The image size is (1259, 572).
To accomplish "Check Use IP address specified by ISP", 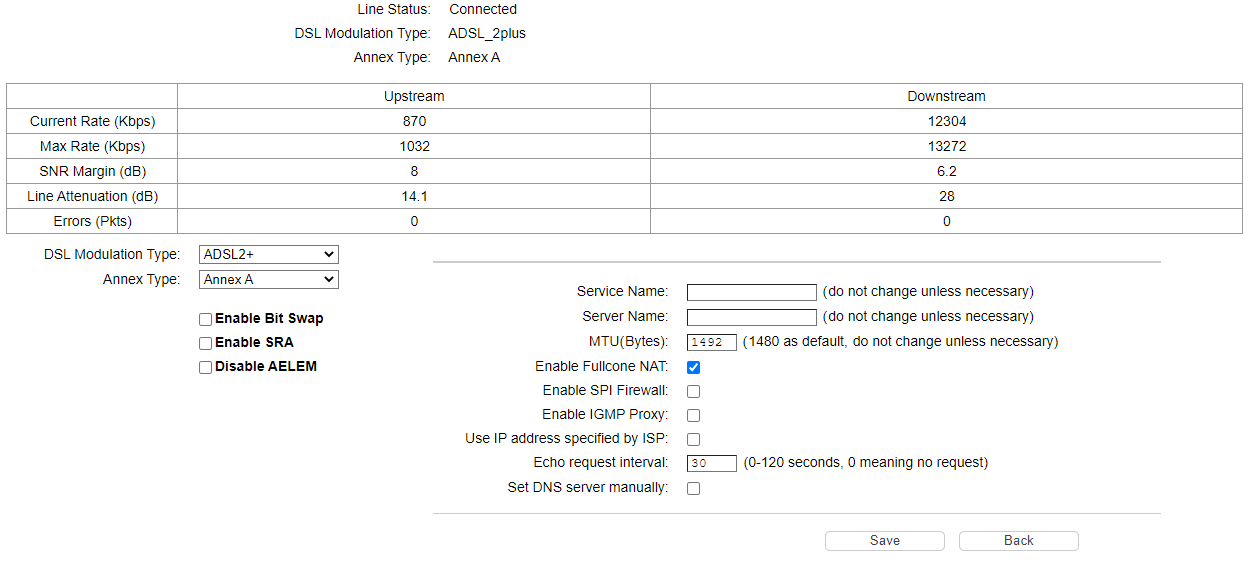I will point(693,439).
